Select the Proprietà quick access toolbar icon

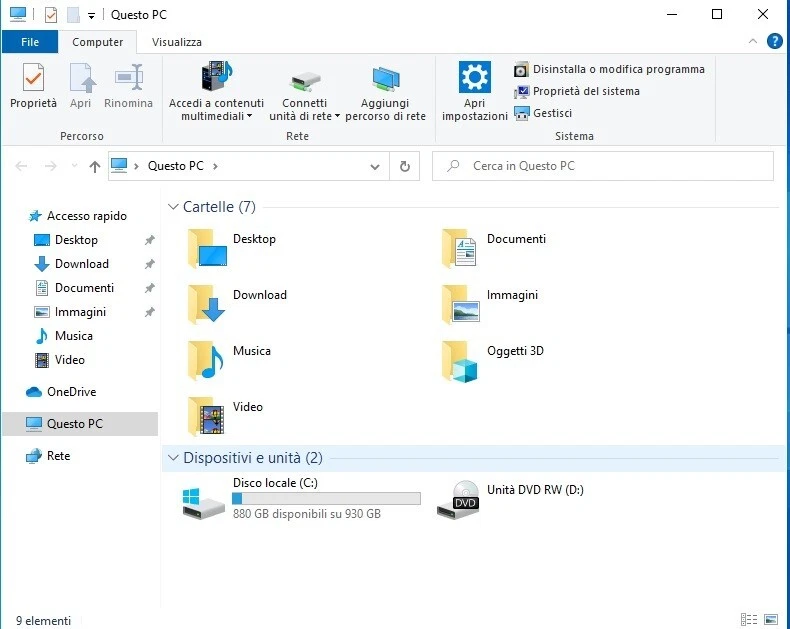[x=51, y=15]
